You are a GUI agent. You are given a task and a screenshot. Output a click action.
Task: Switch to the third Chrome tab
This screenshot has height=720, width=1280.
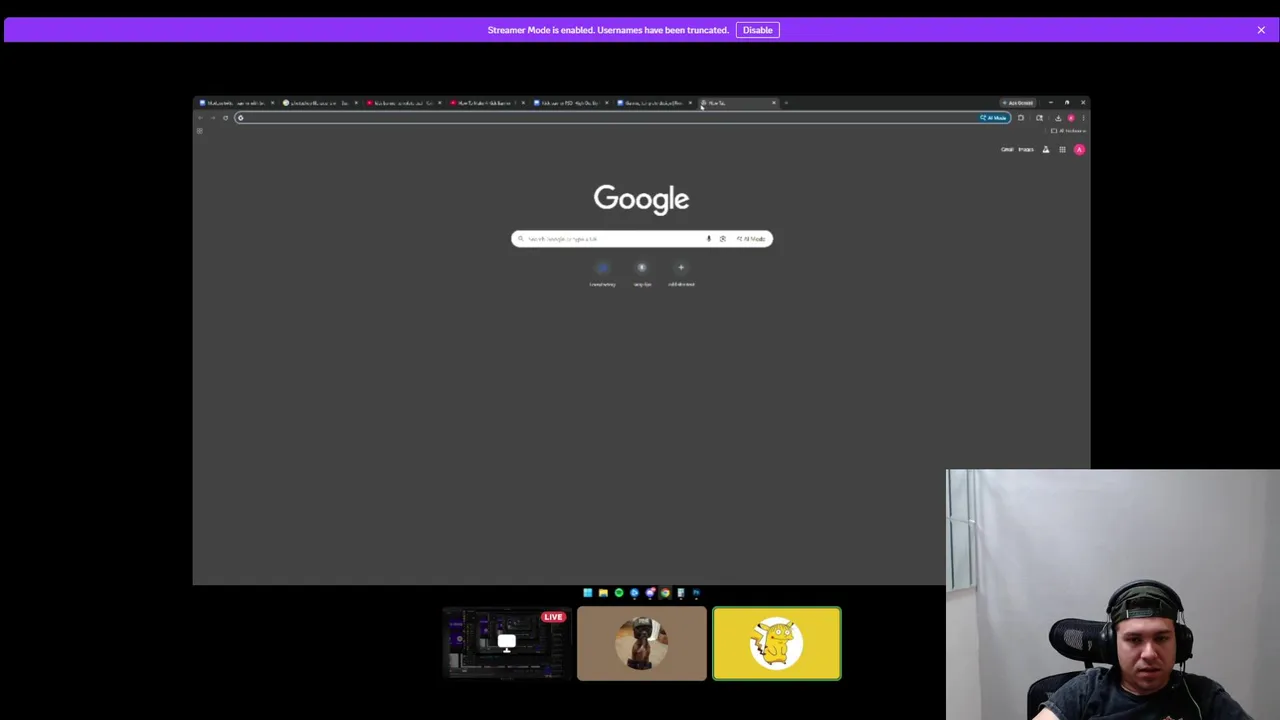402,103
